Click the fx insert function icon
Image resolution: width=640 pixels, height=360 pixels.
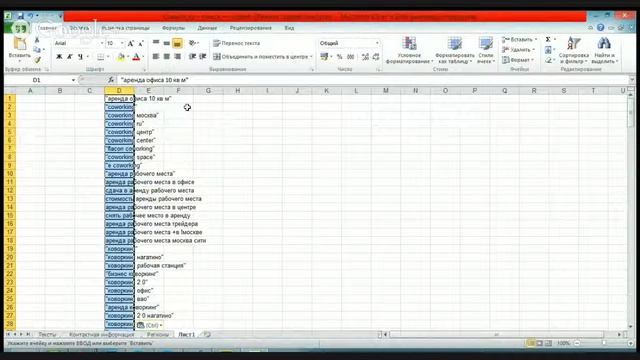[111, 80]
